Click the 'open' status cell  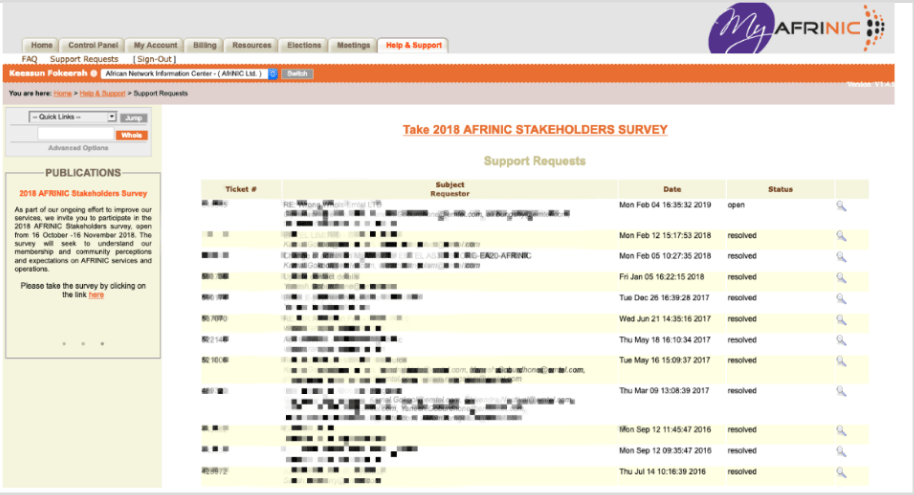(736, 205)
